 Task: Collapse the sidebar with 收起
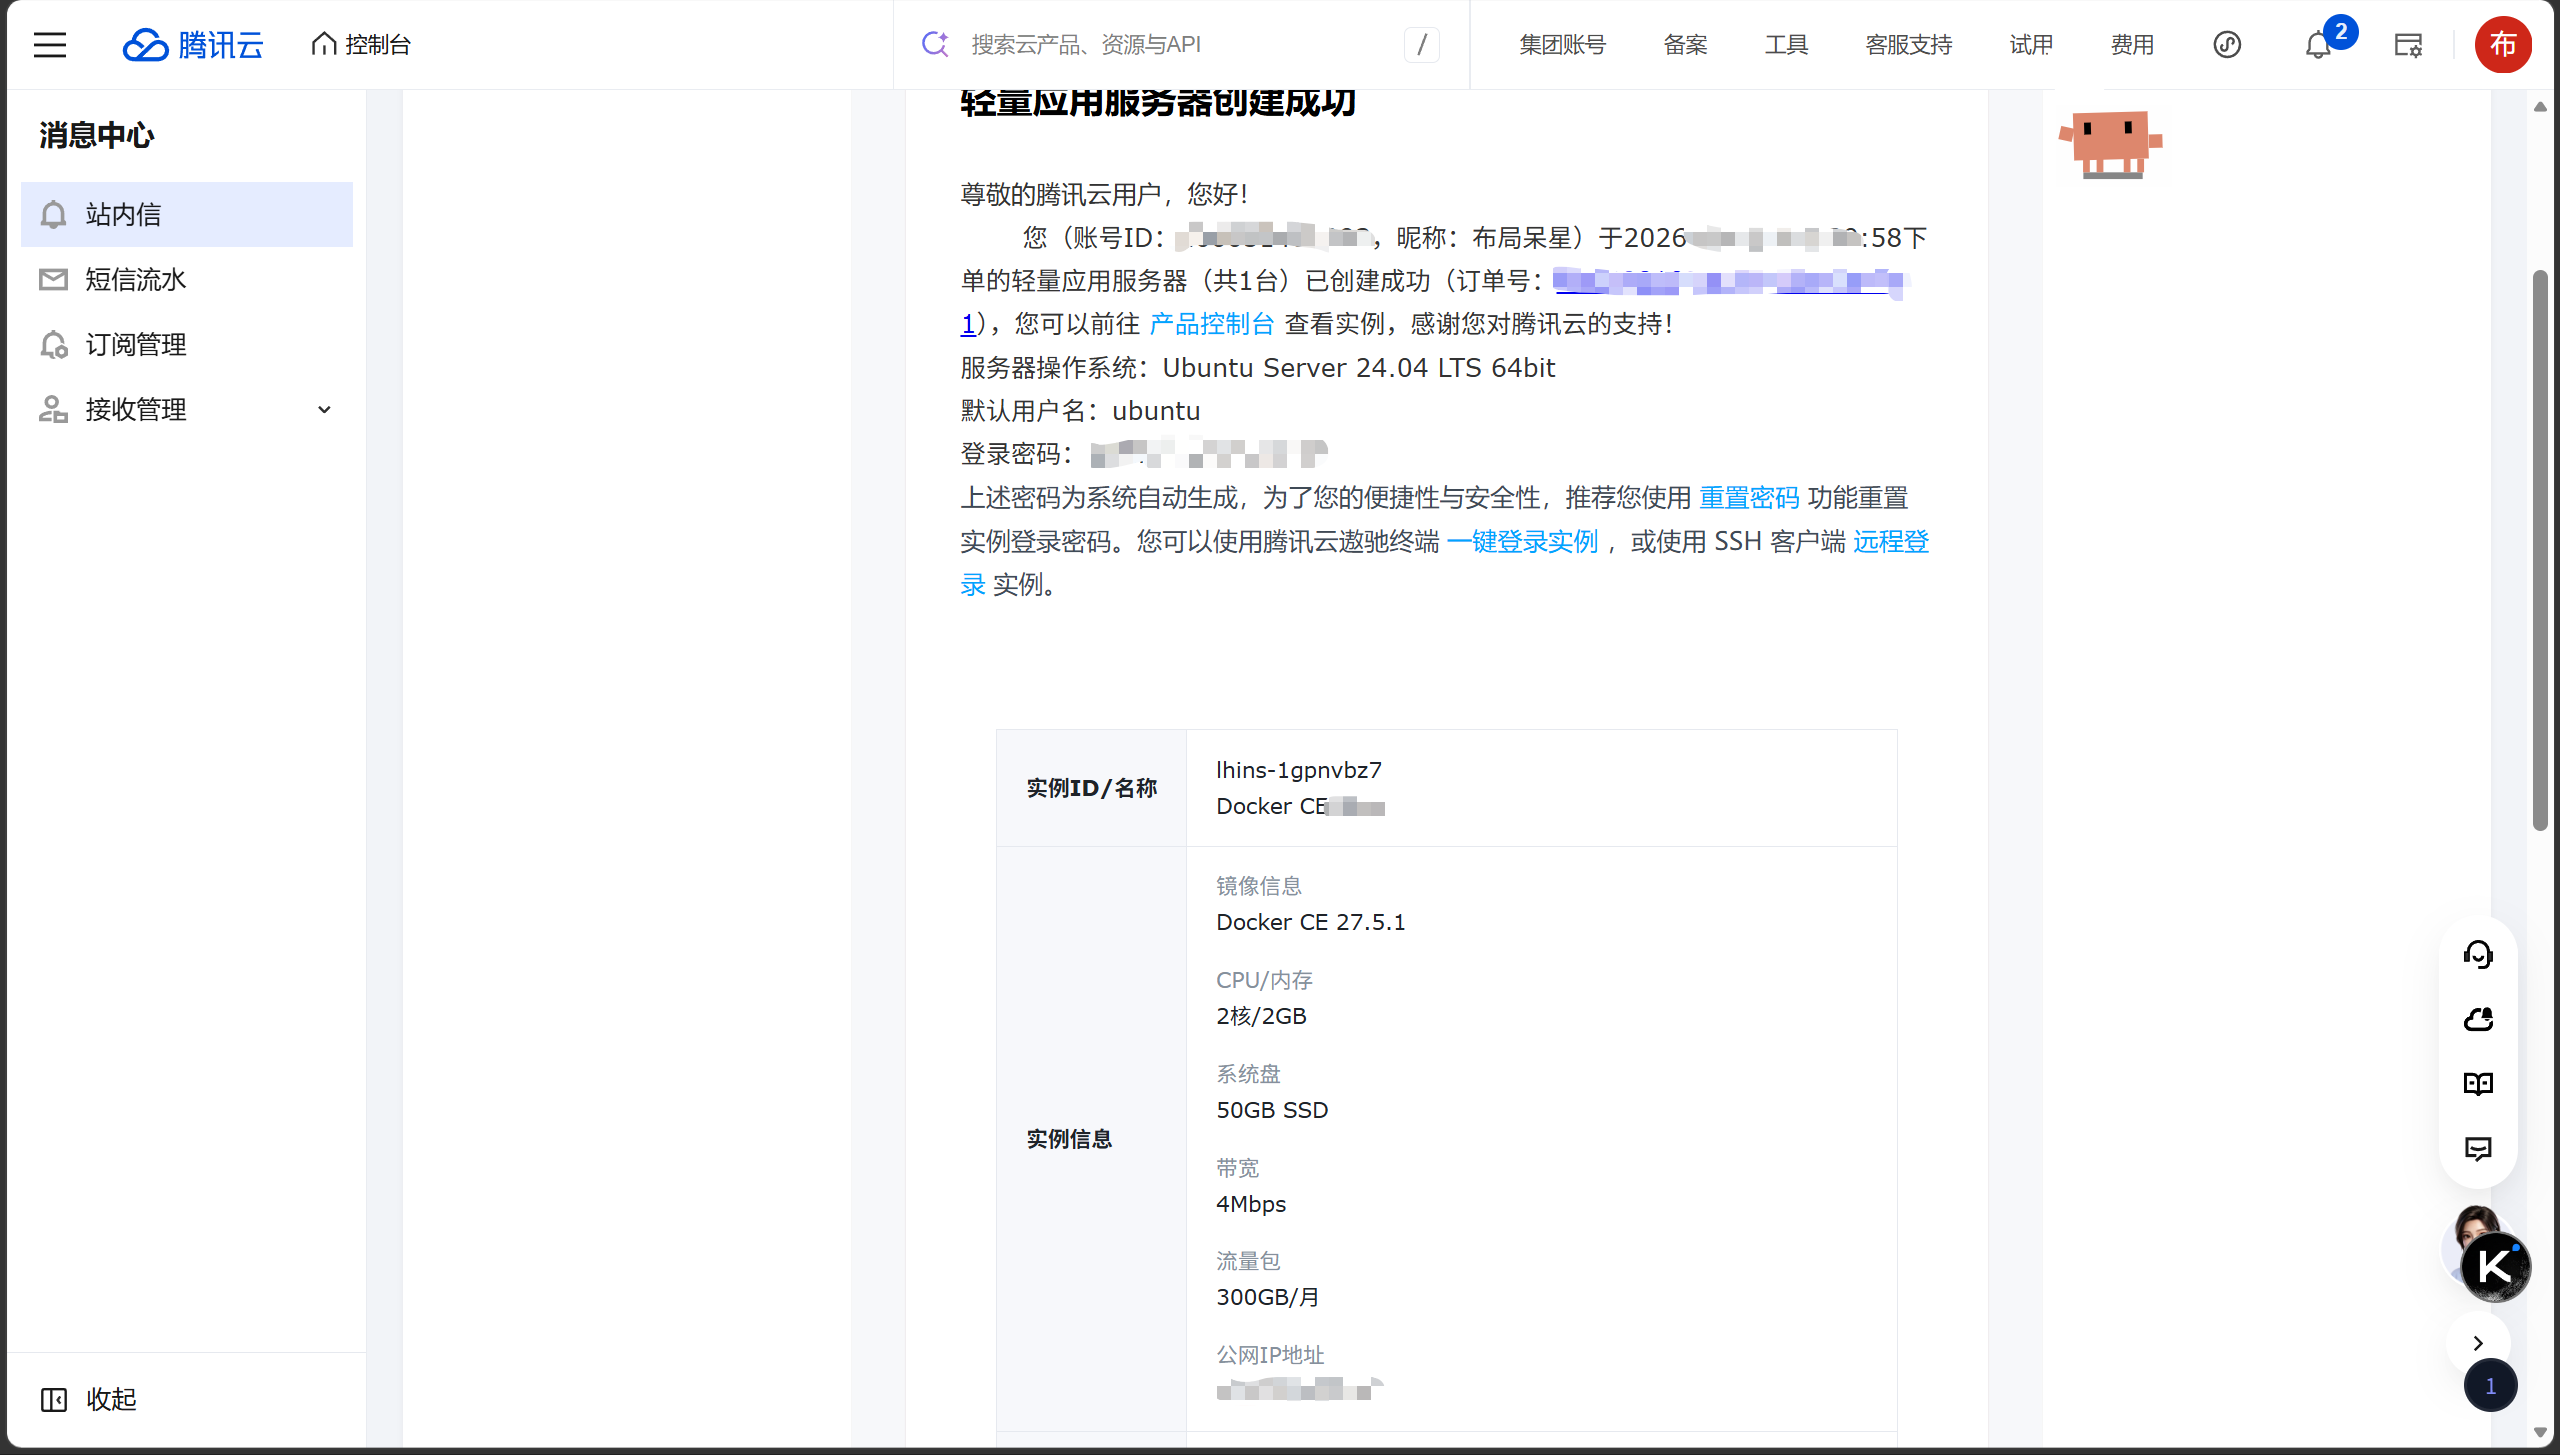click(x=89, y=1399)
